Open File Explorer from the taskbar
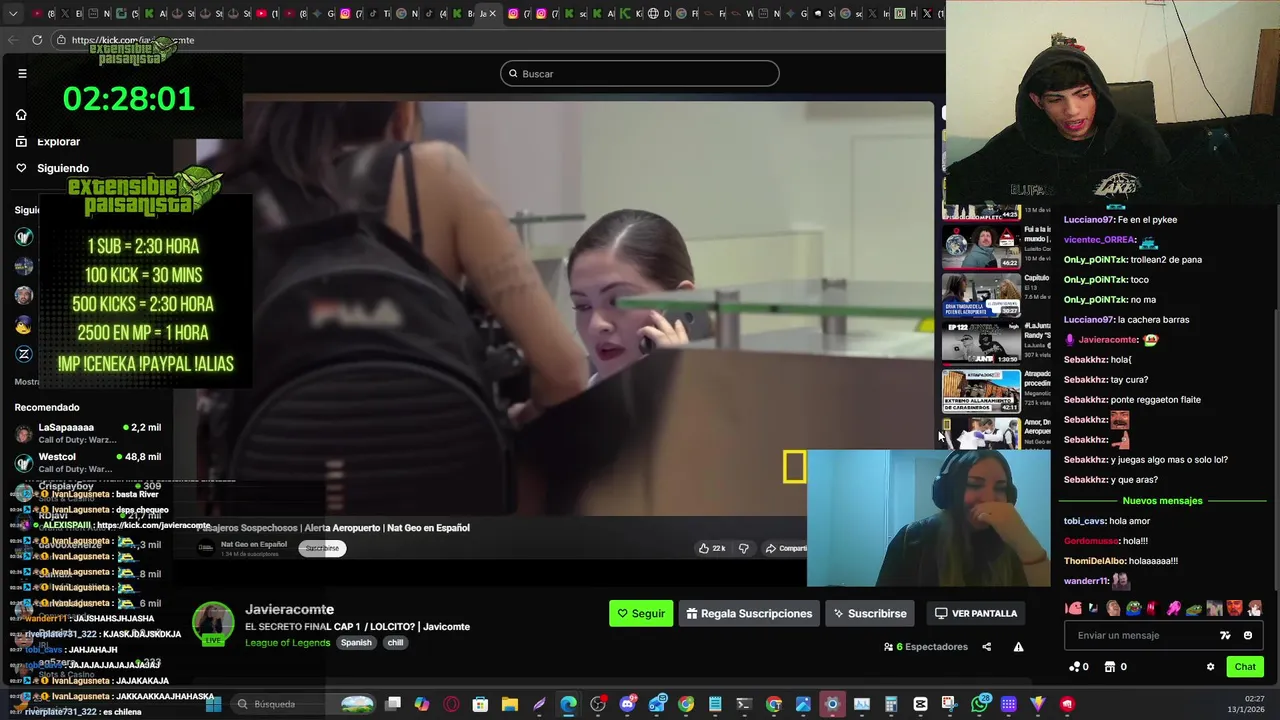The height and width of the screenshot is (720, 1280). 509,704
